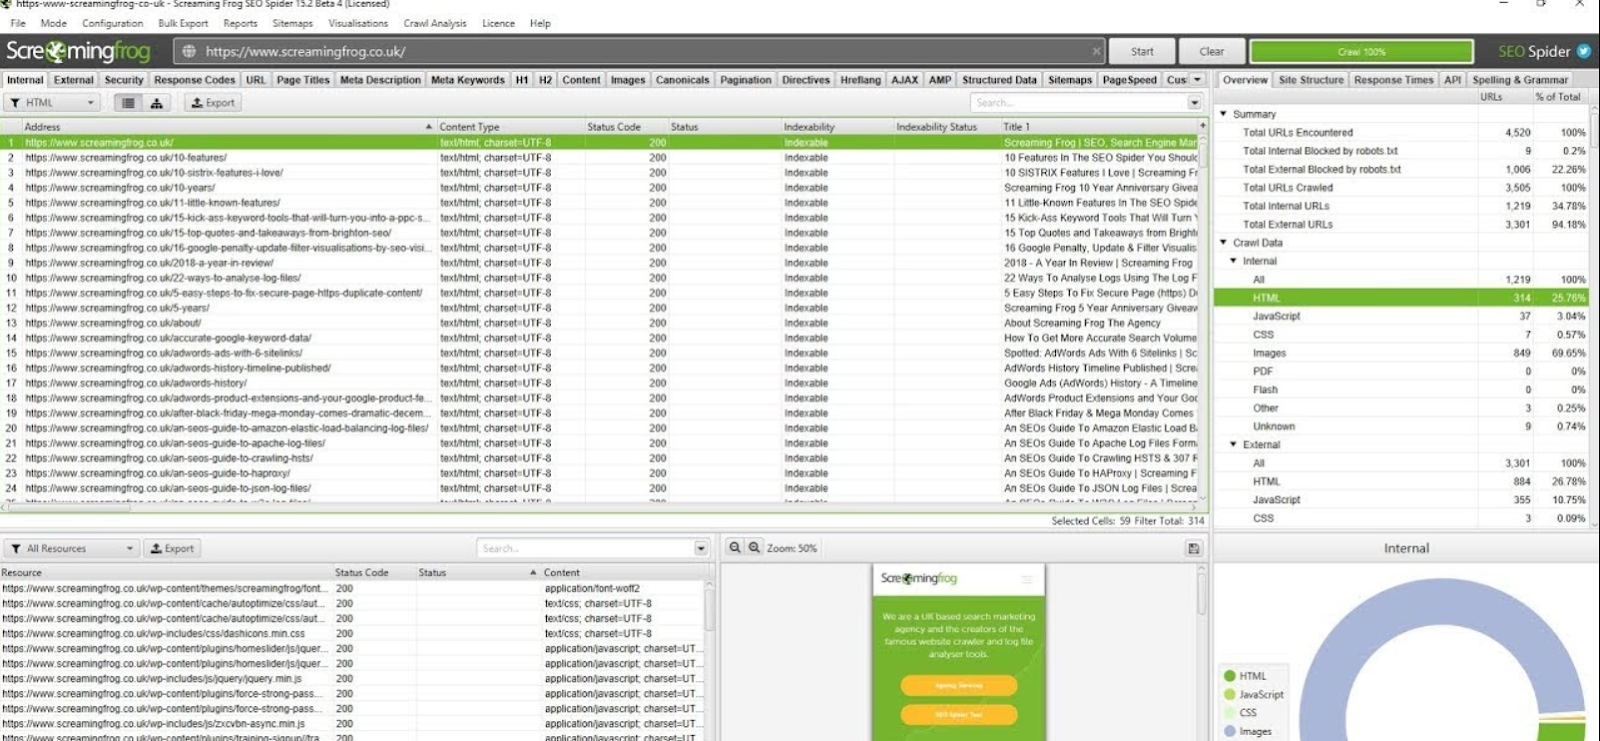
Task: Click the Clear button
Action: click(x=1211, y=51)
